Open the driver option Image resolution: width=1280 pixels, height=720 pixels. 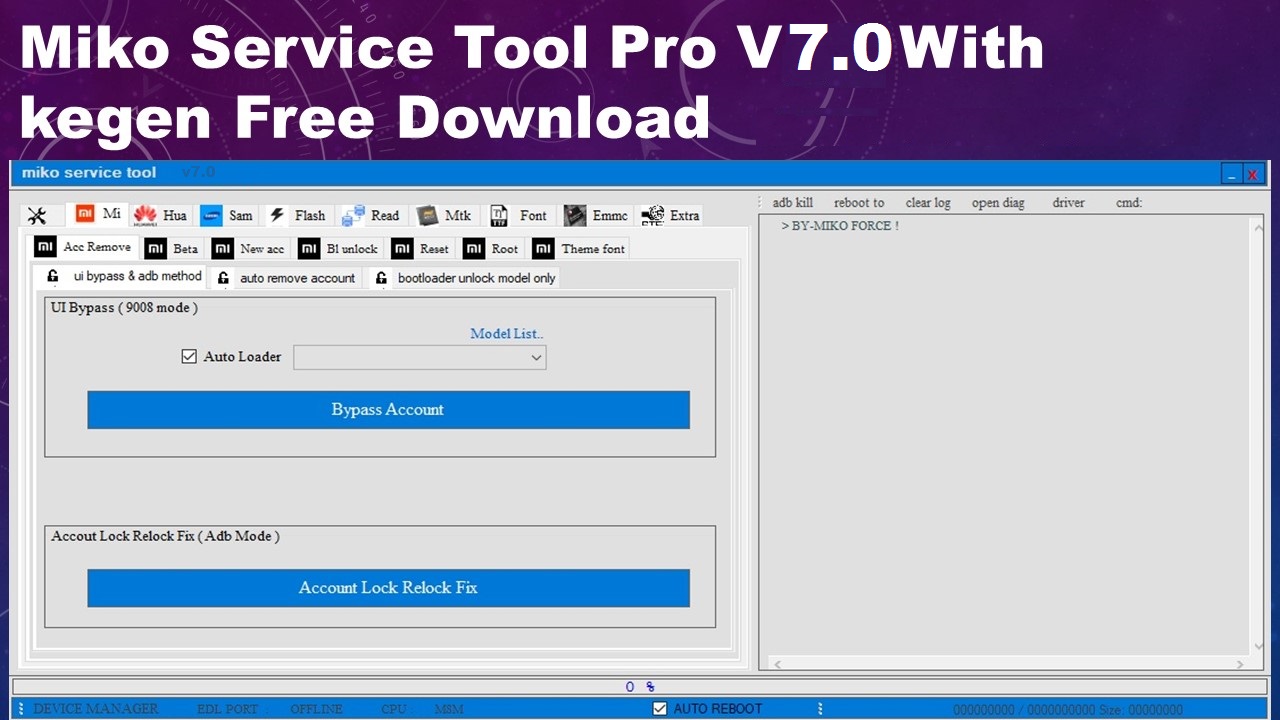click(x=1068, y=203)
